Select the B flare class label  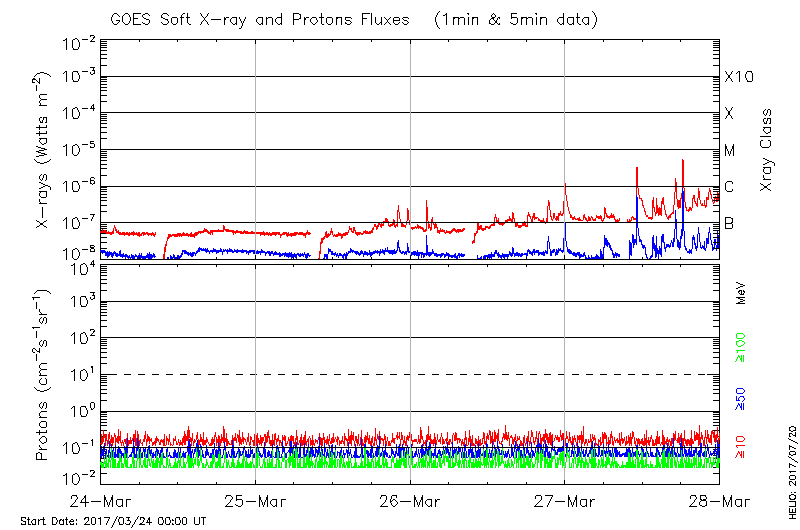tap(729, 223)
